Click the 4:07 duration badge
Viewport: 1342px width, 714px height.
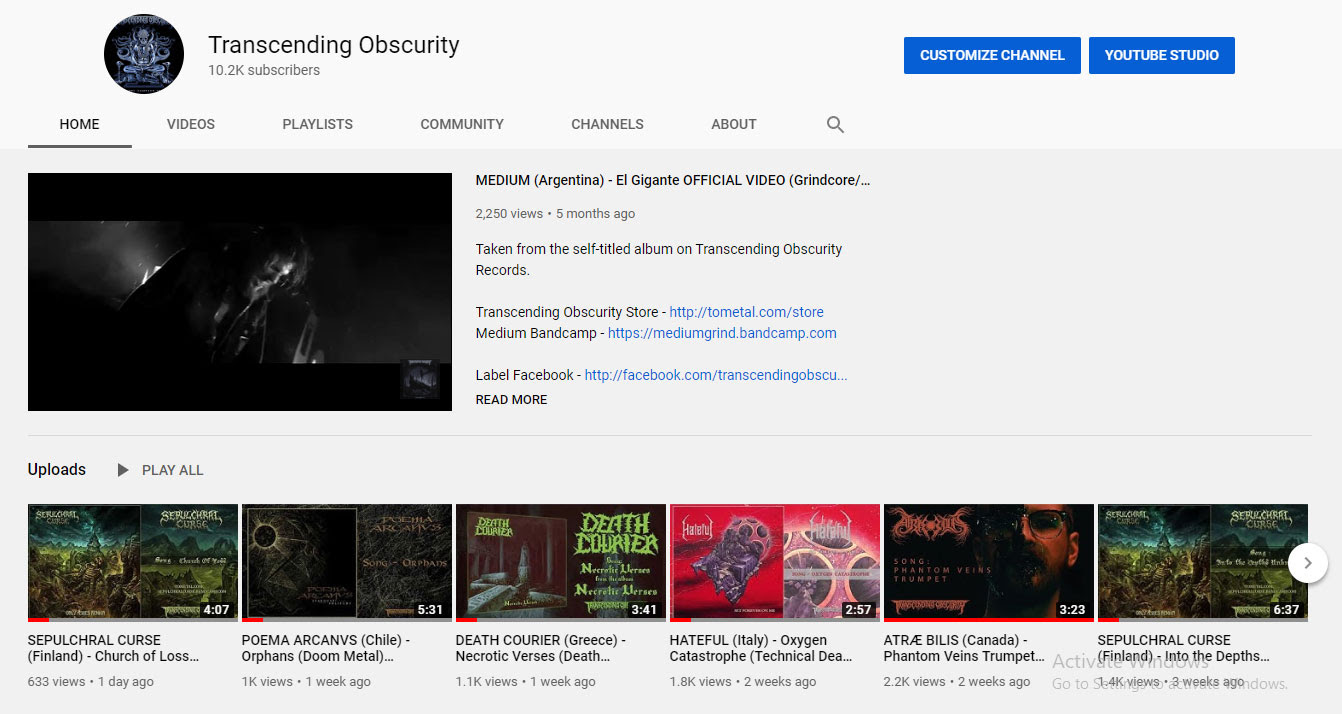(x=217, y=609)
